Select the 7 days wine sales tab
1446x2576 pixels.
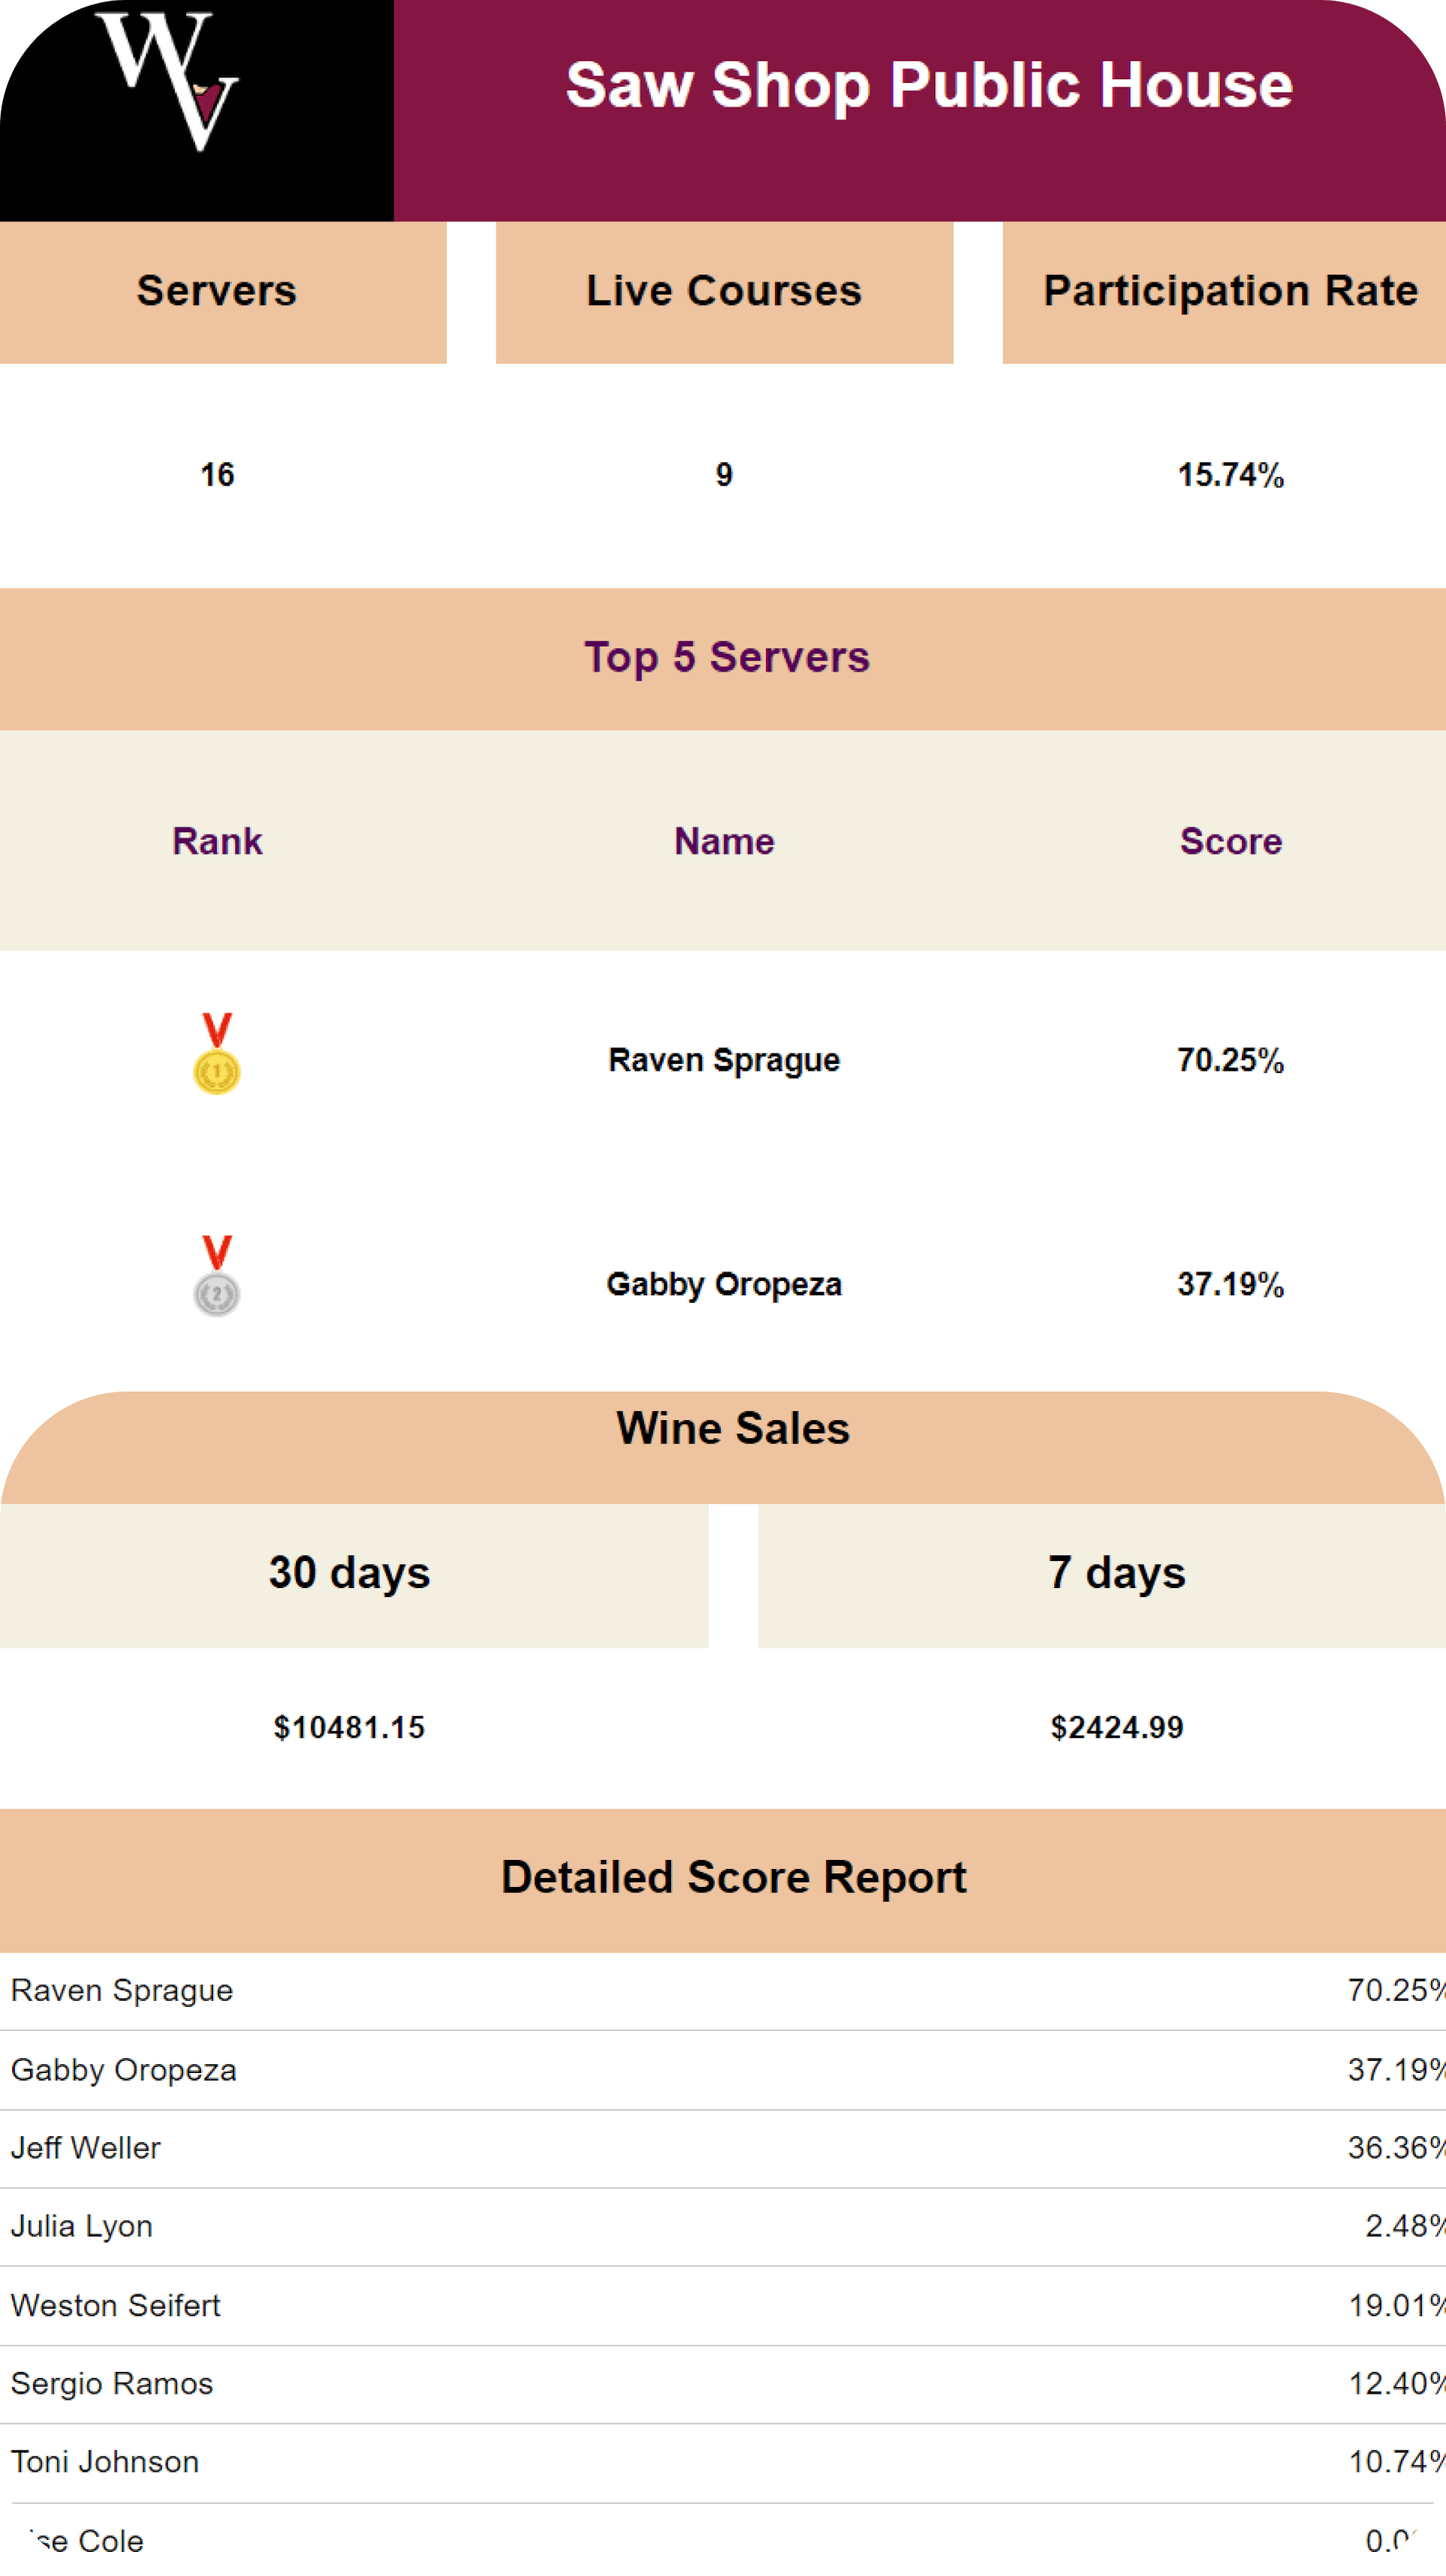tap(1115, 1574)
